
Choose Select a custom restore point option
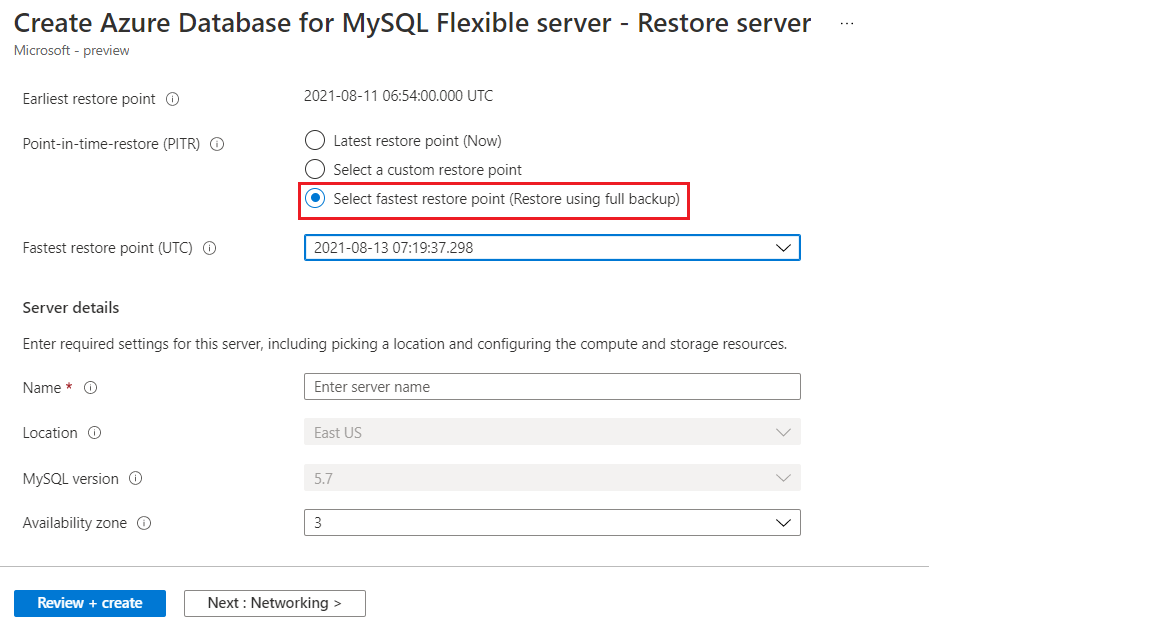[x=315, y=170]
